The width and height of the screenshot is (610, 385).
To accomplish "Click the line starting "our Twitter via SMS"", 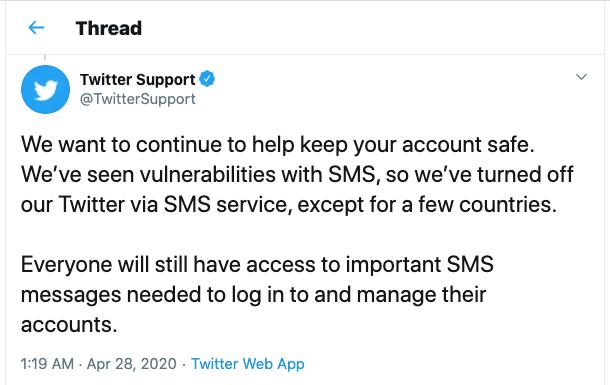I will click(289, 205).
